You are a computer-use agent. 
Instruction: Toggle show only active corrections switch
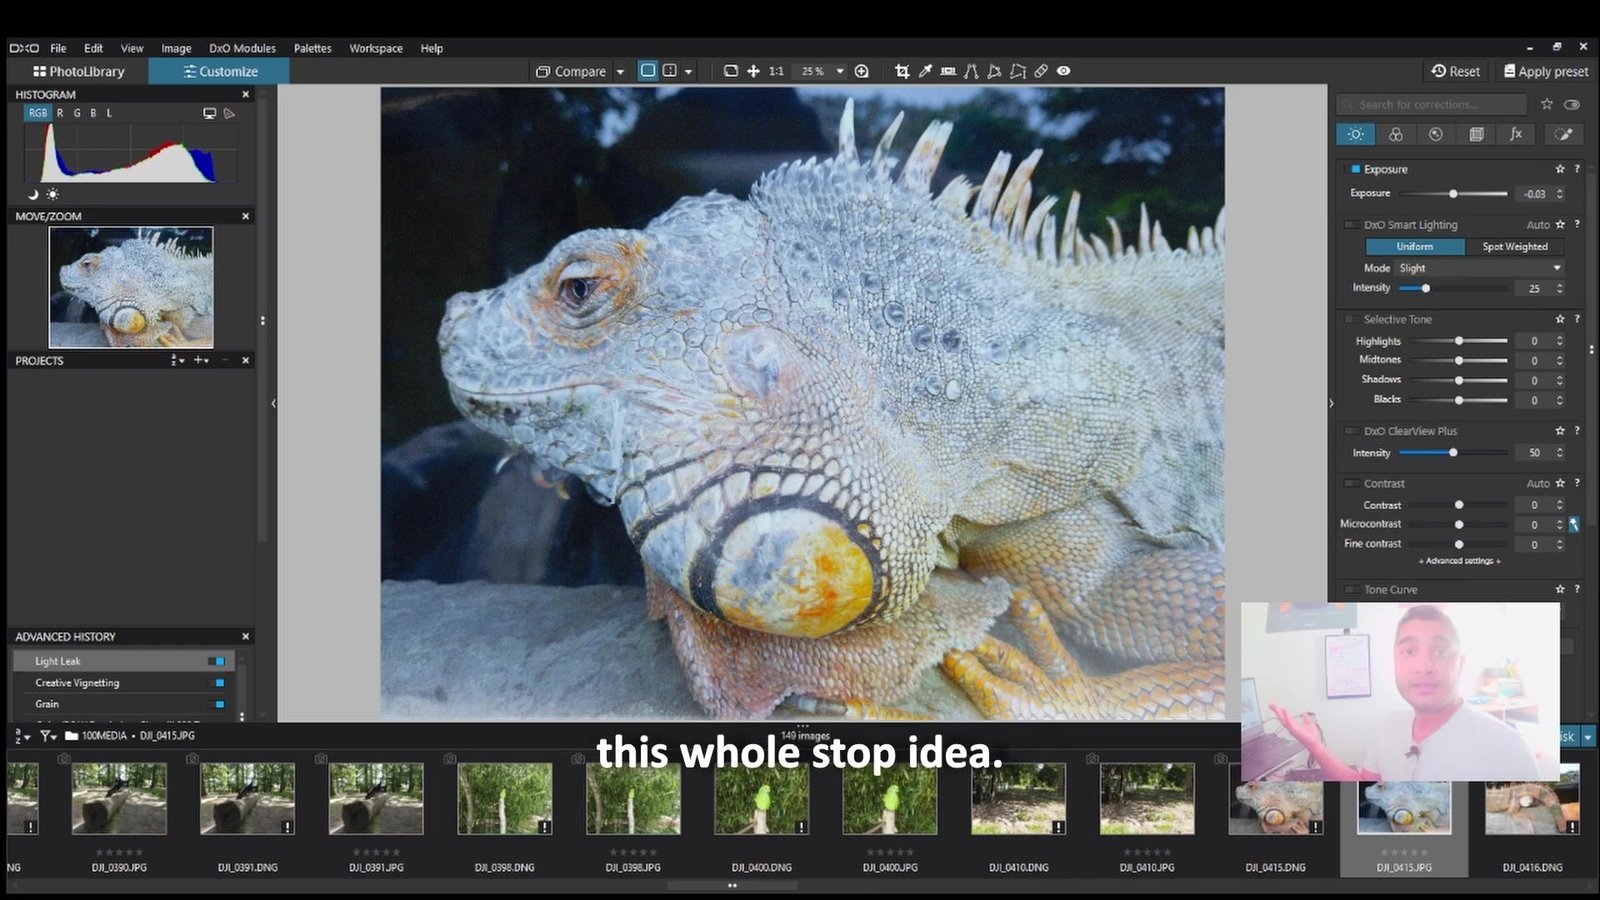click(x=1572, y=104)
